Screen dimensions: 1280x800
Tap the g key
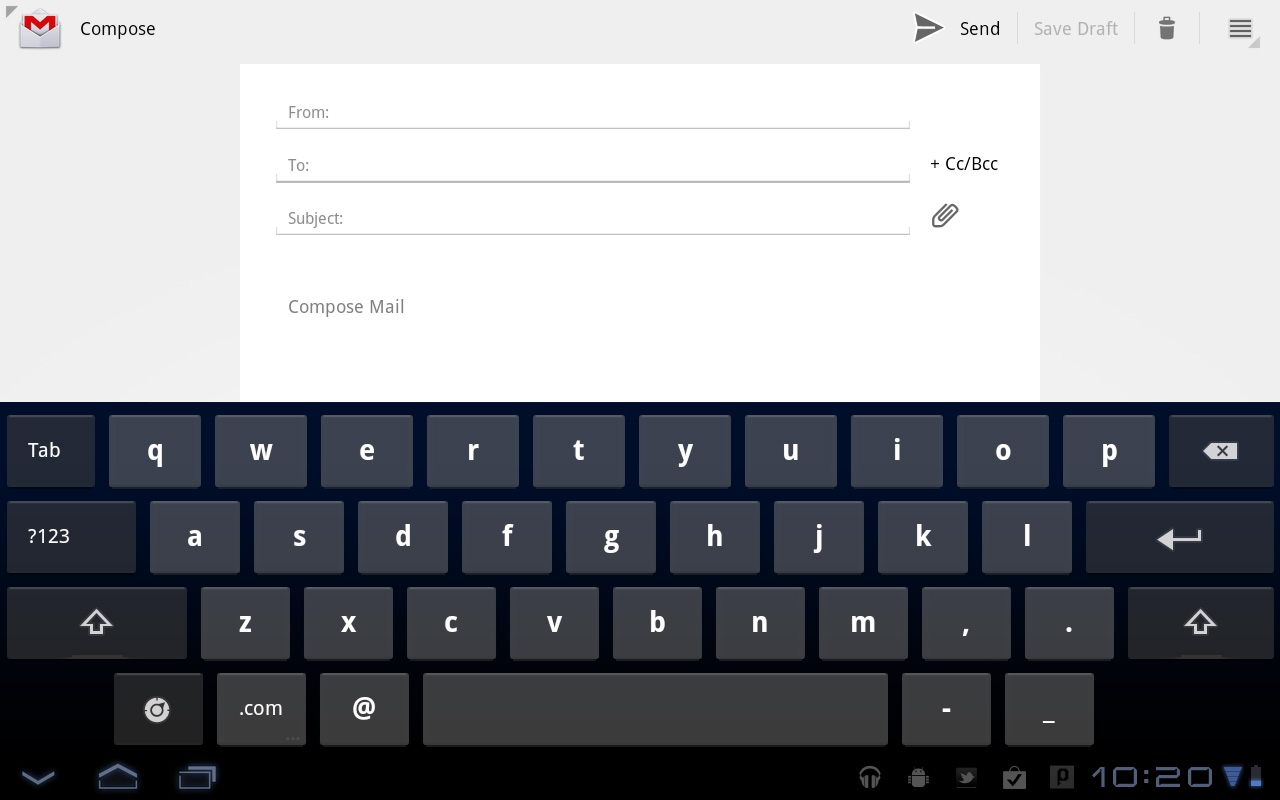point(611,537)
